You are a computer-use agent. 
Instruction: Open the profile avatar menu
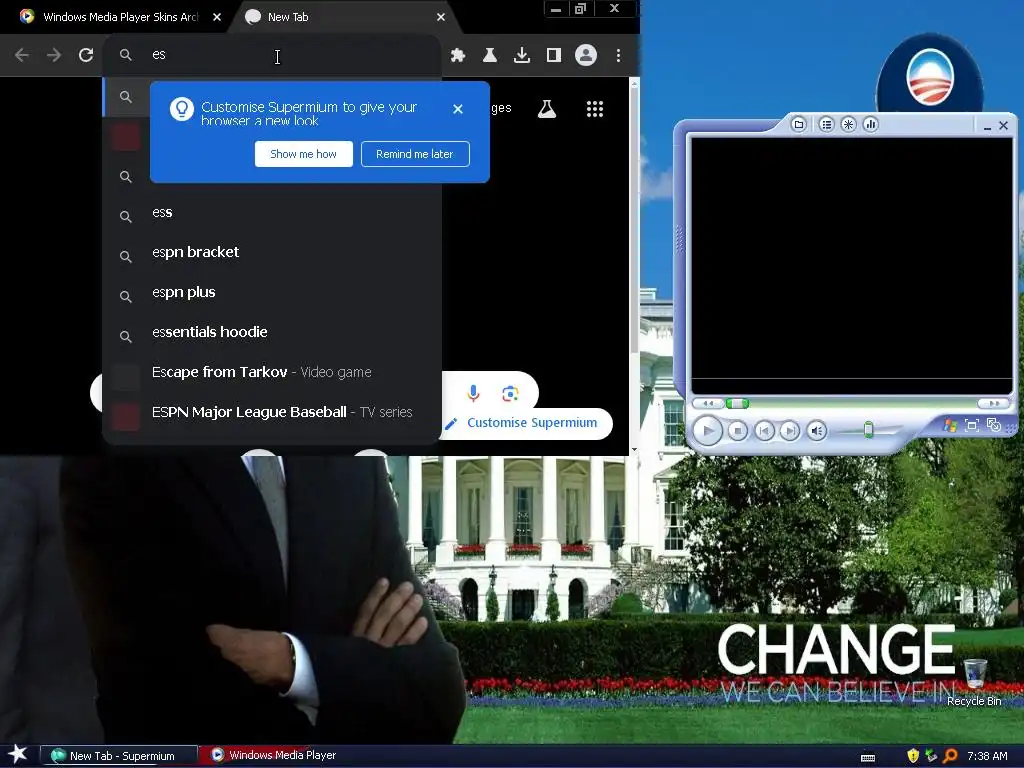[x=586, y=56]
